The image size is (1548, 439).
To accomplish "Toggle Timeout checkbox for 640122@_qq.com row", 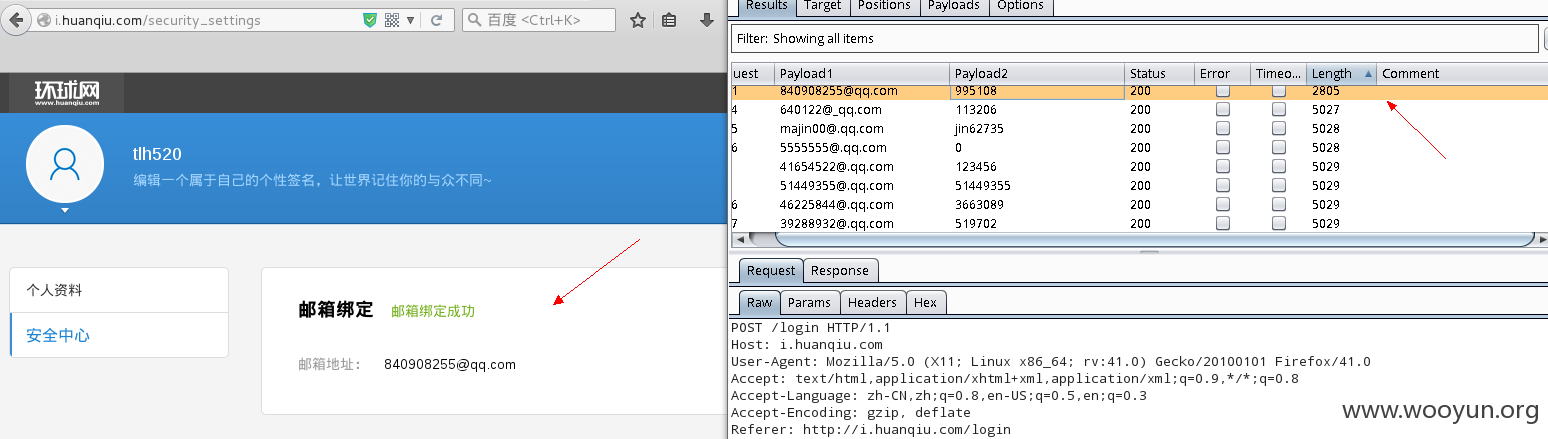I will point(1279,110).
